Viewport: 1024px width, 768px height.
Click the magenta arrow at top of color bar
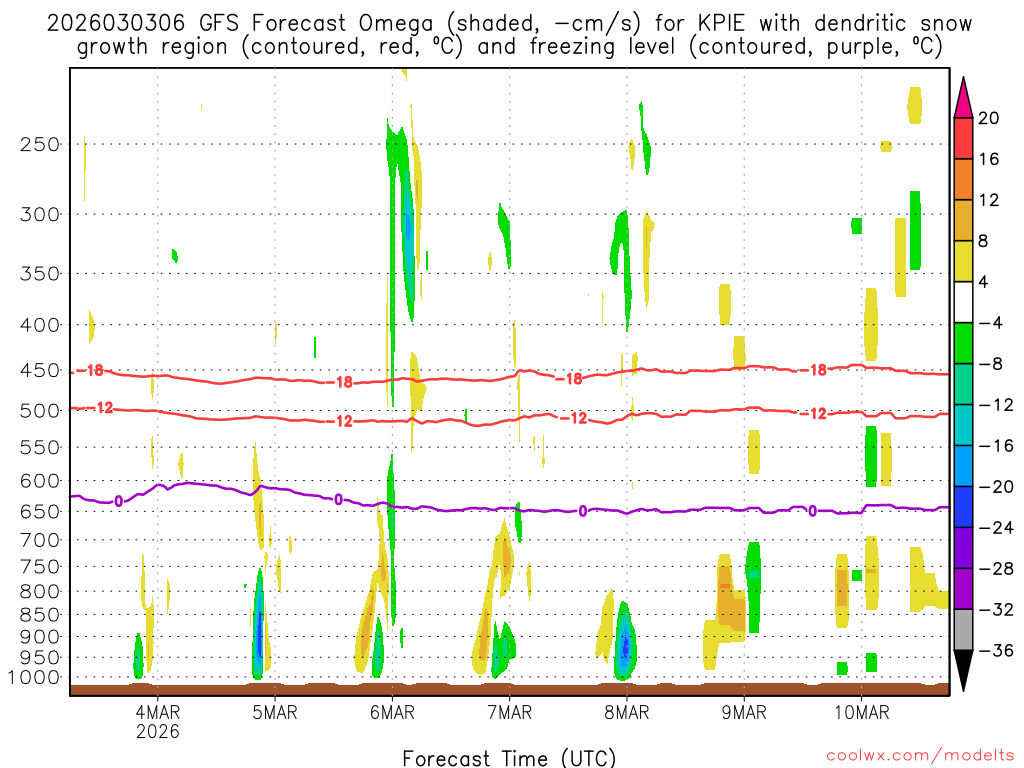(x=963, y=98)
